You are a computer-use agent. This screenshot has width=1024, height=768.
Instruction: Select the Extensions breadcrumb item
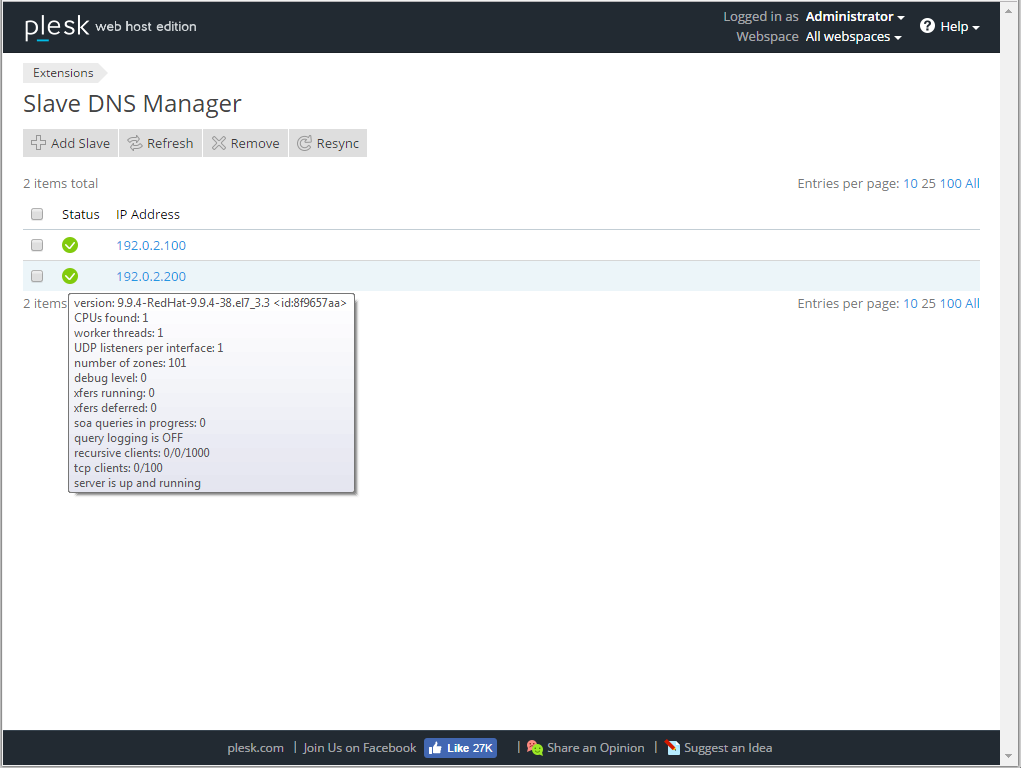point(63,72)
